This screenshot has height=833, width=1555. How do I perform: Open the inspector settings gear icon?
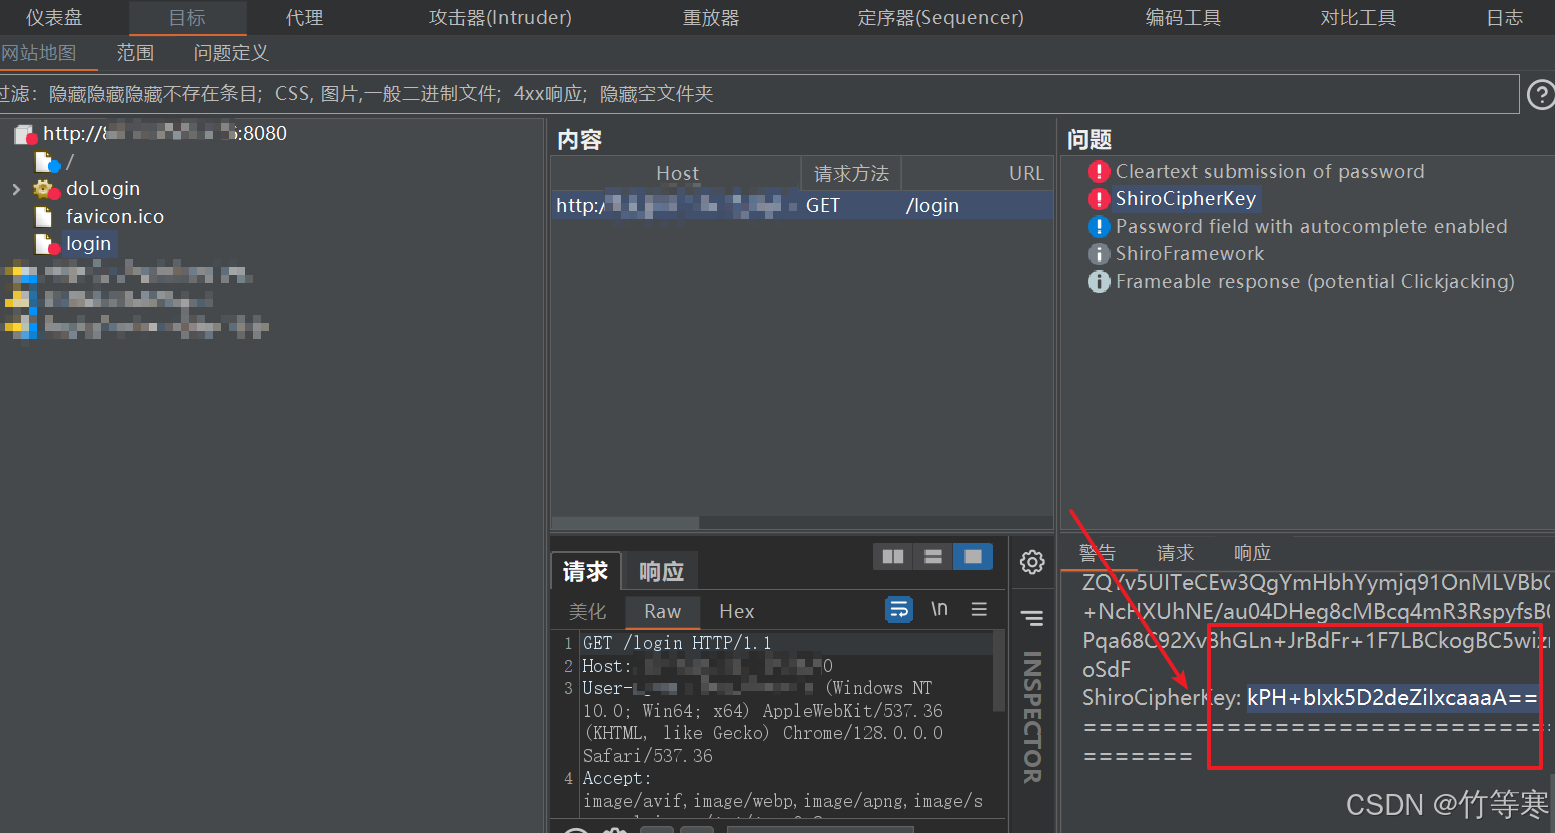1032,562
